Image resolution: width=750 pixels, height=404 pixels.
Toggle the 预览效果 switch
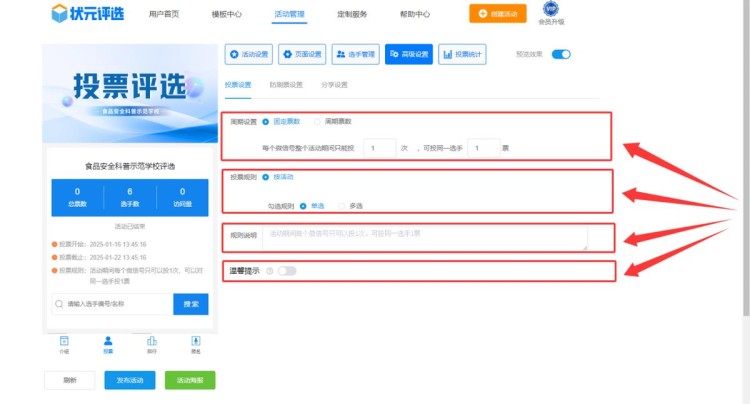(560, 54)
